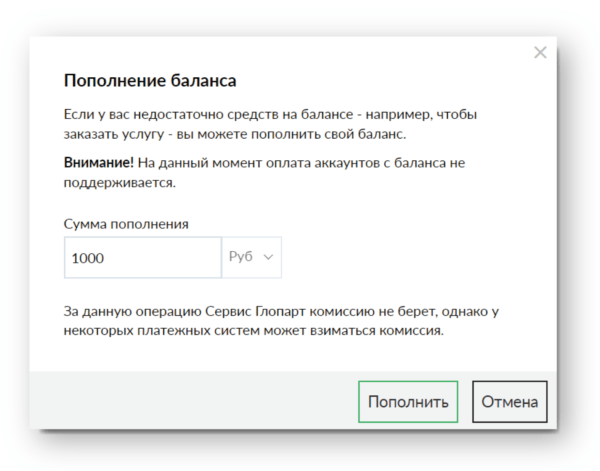Click the commission note about Сервис Глопарт
Image resolution: width=600 pixels, height=471 pixels.
pos(281,321)
